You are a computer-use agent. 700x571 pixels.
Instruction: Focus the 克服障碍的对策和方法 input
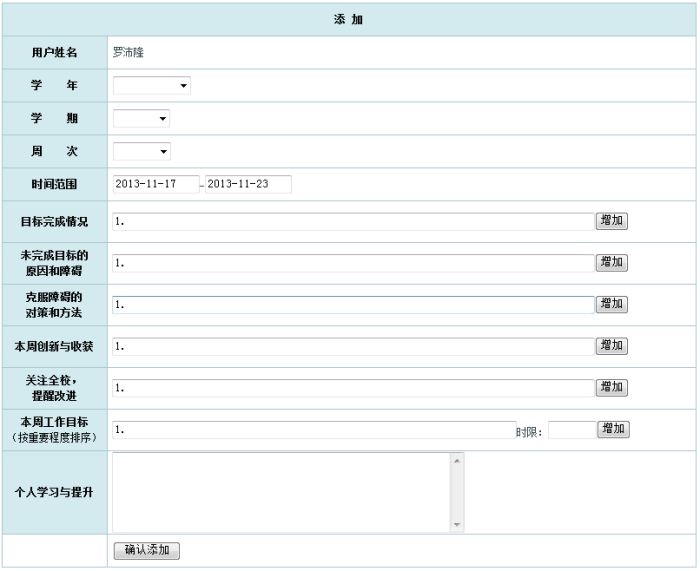[352, 305]
